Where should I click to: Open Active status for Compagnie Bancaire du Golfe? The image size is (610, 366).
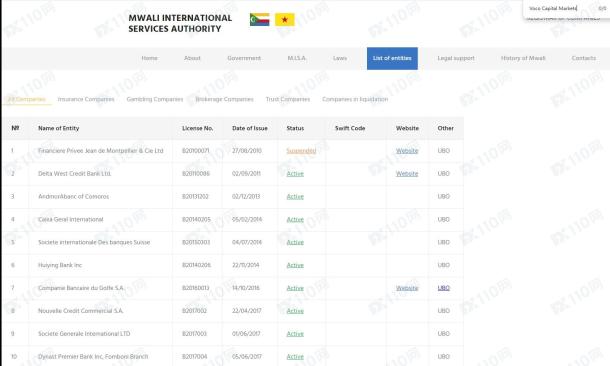[295, 288]
